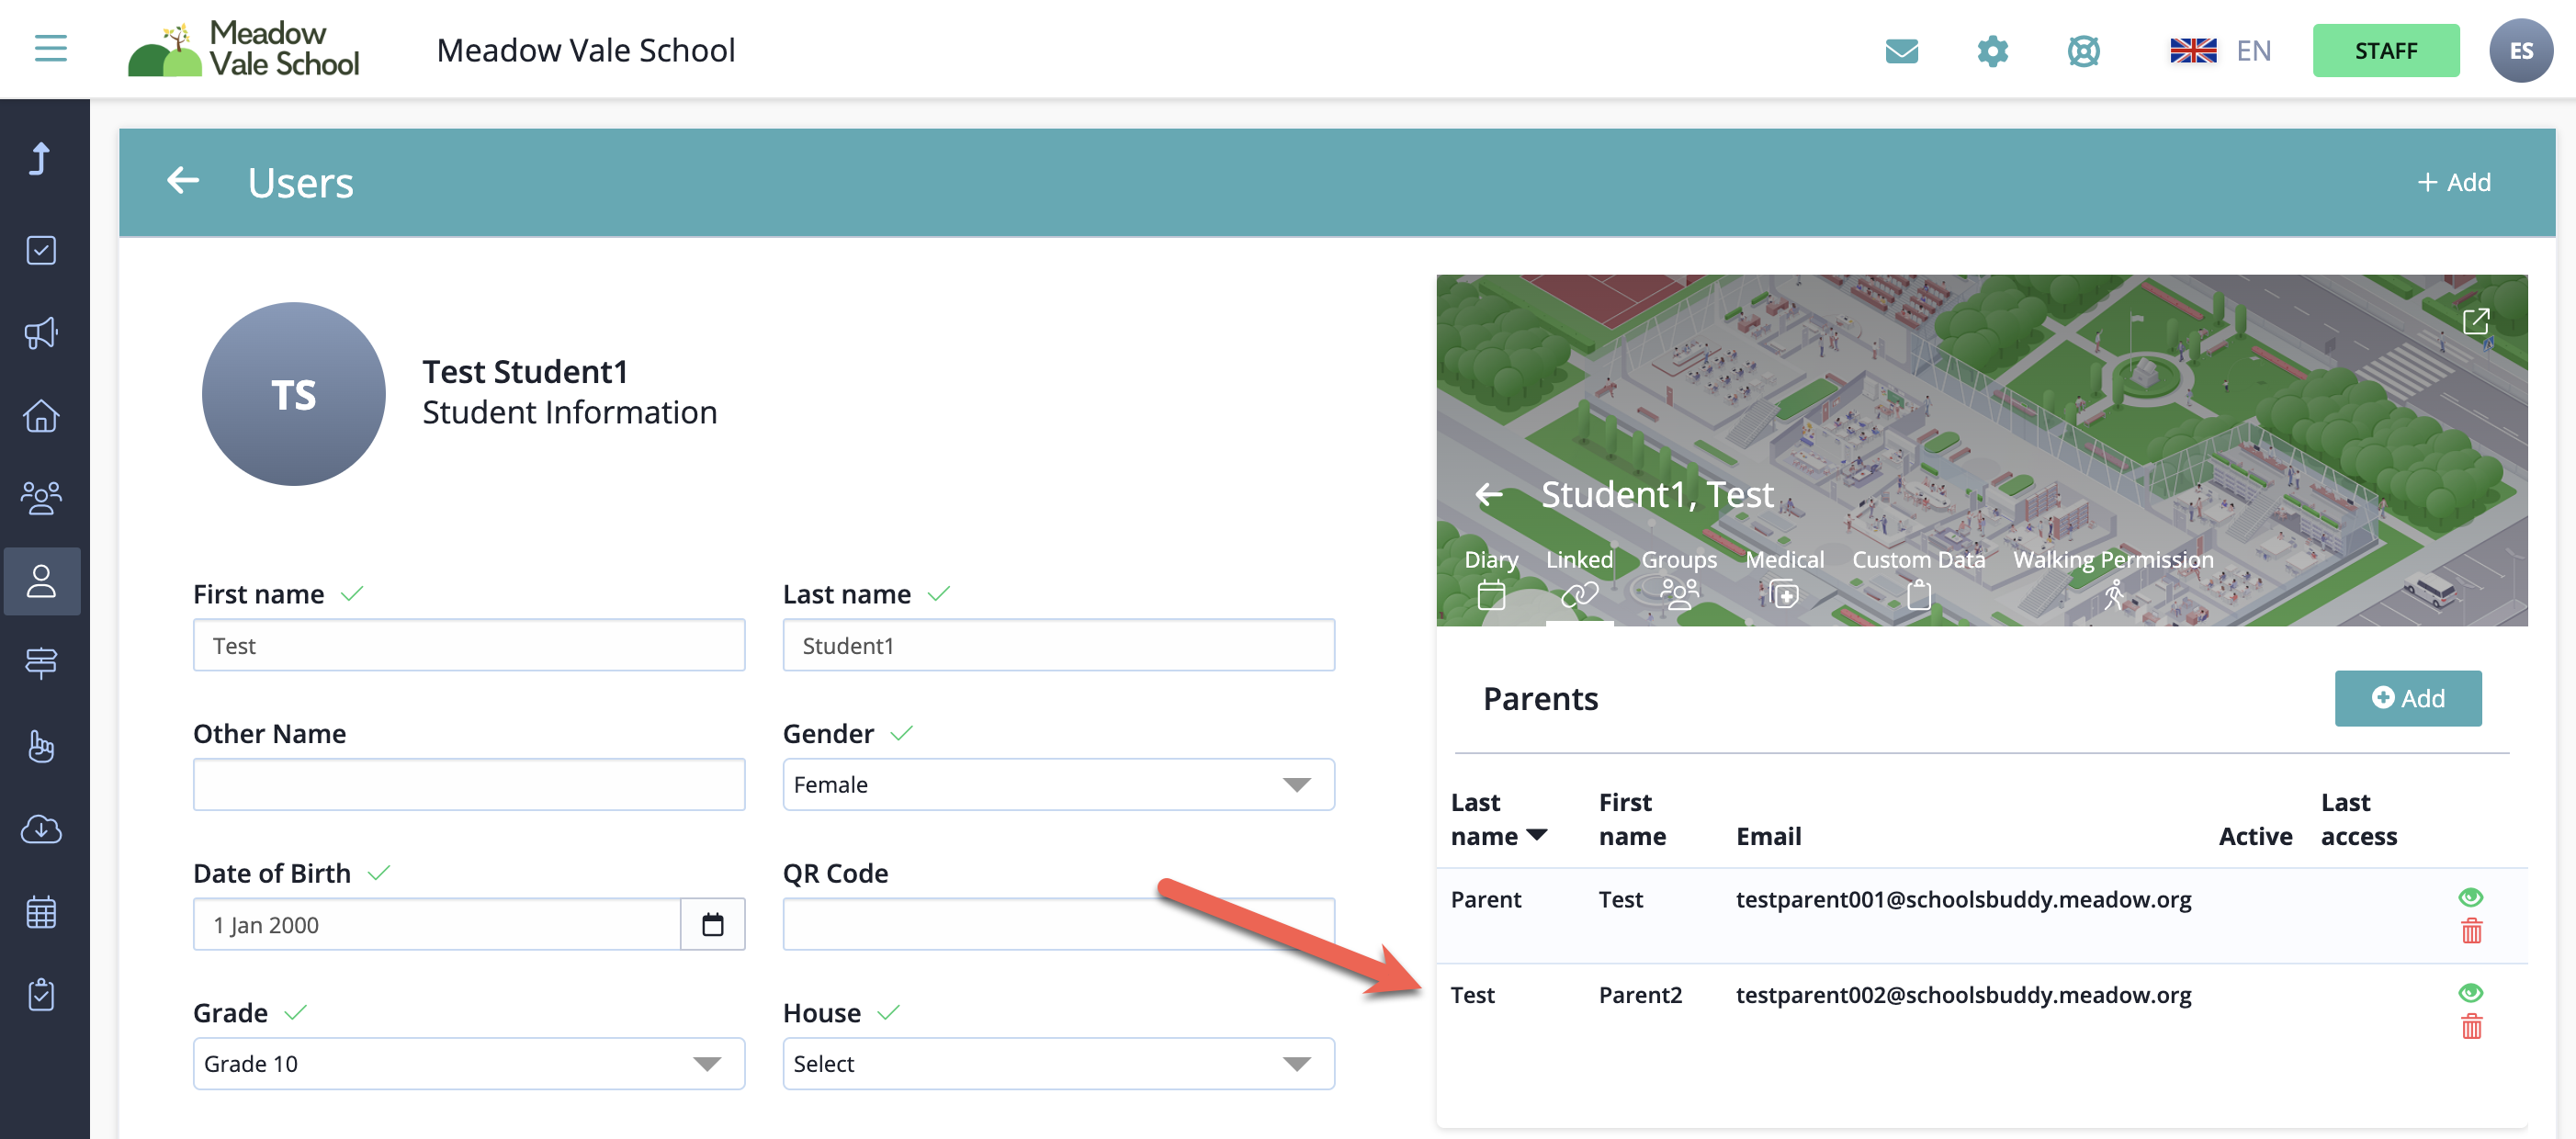Click the Other Name input field
The image size is (2576, 1139).
point(468,785)
